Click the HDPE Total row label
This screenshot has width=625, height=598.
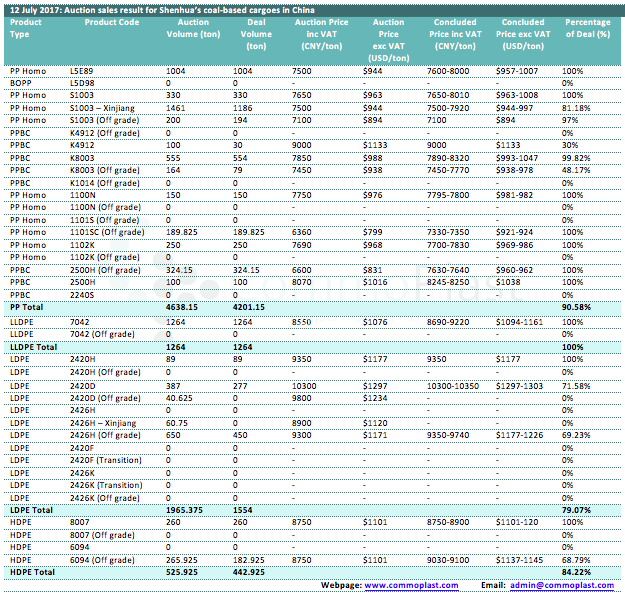33,572
